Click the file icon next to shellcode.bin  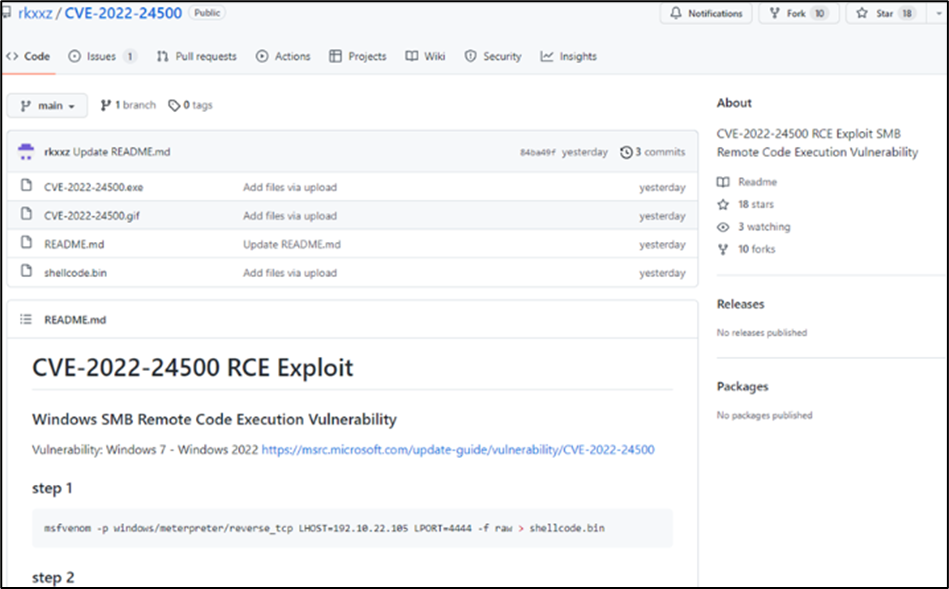click(26, 271)
